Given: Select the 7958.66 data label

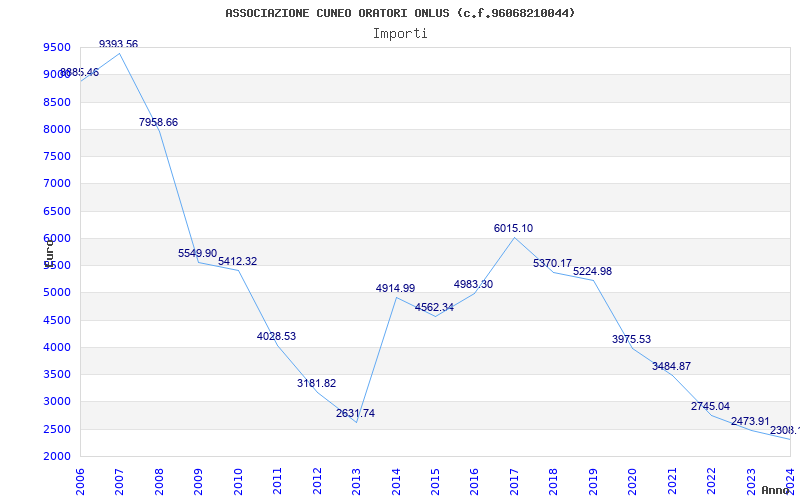Looking at the screenshot, I should click(158, 122).
